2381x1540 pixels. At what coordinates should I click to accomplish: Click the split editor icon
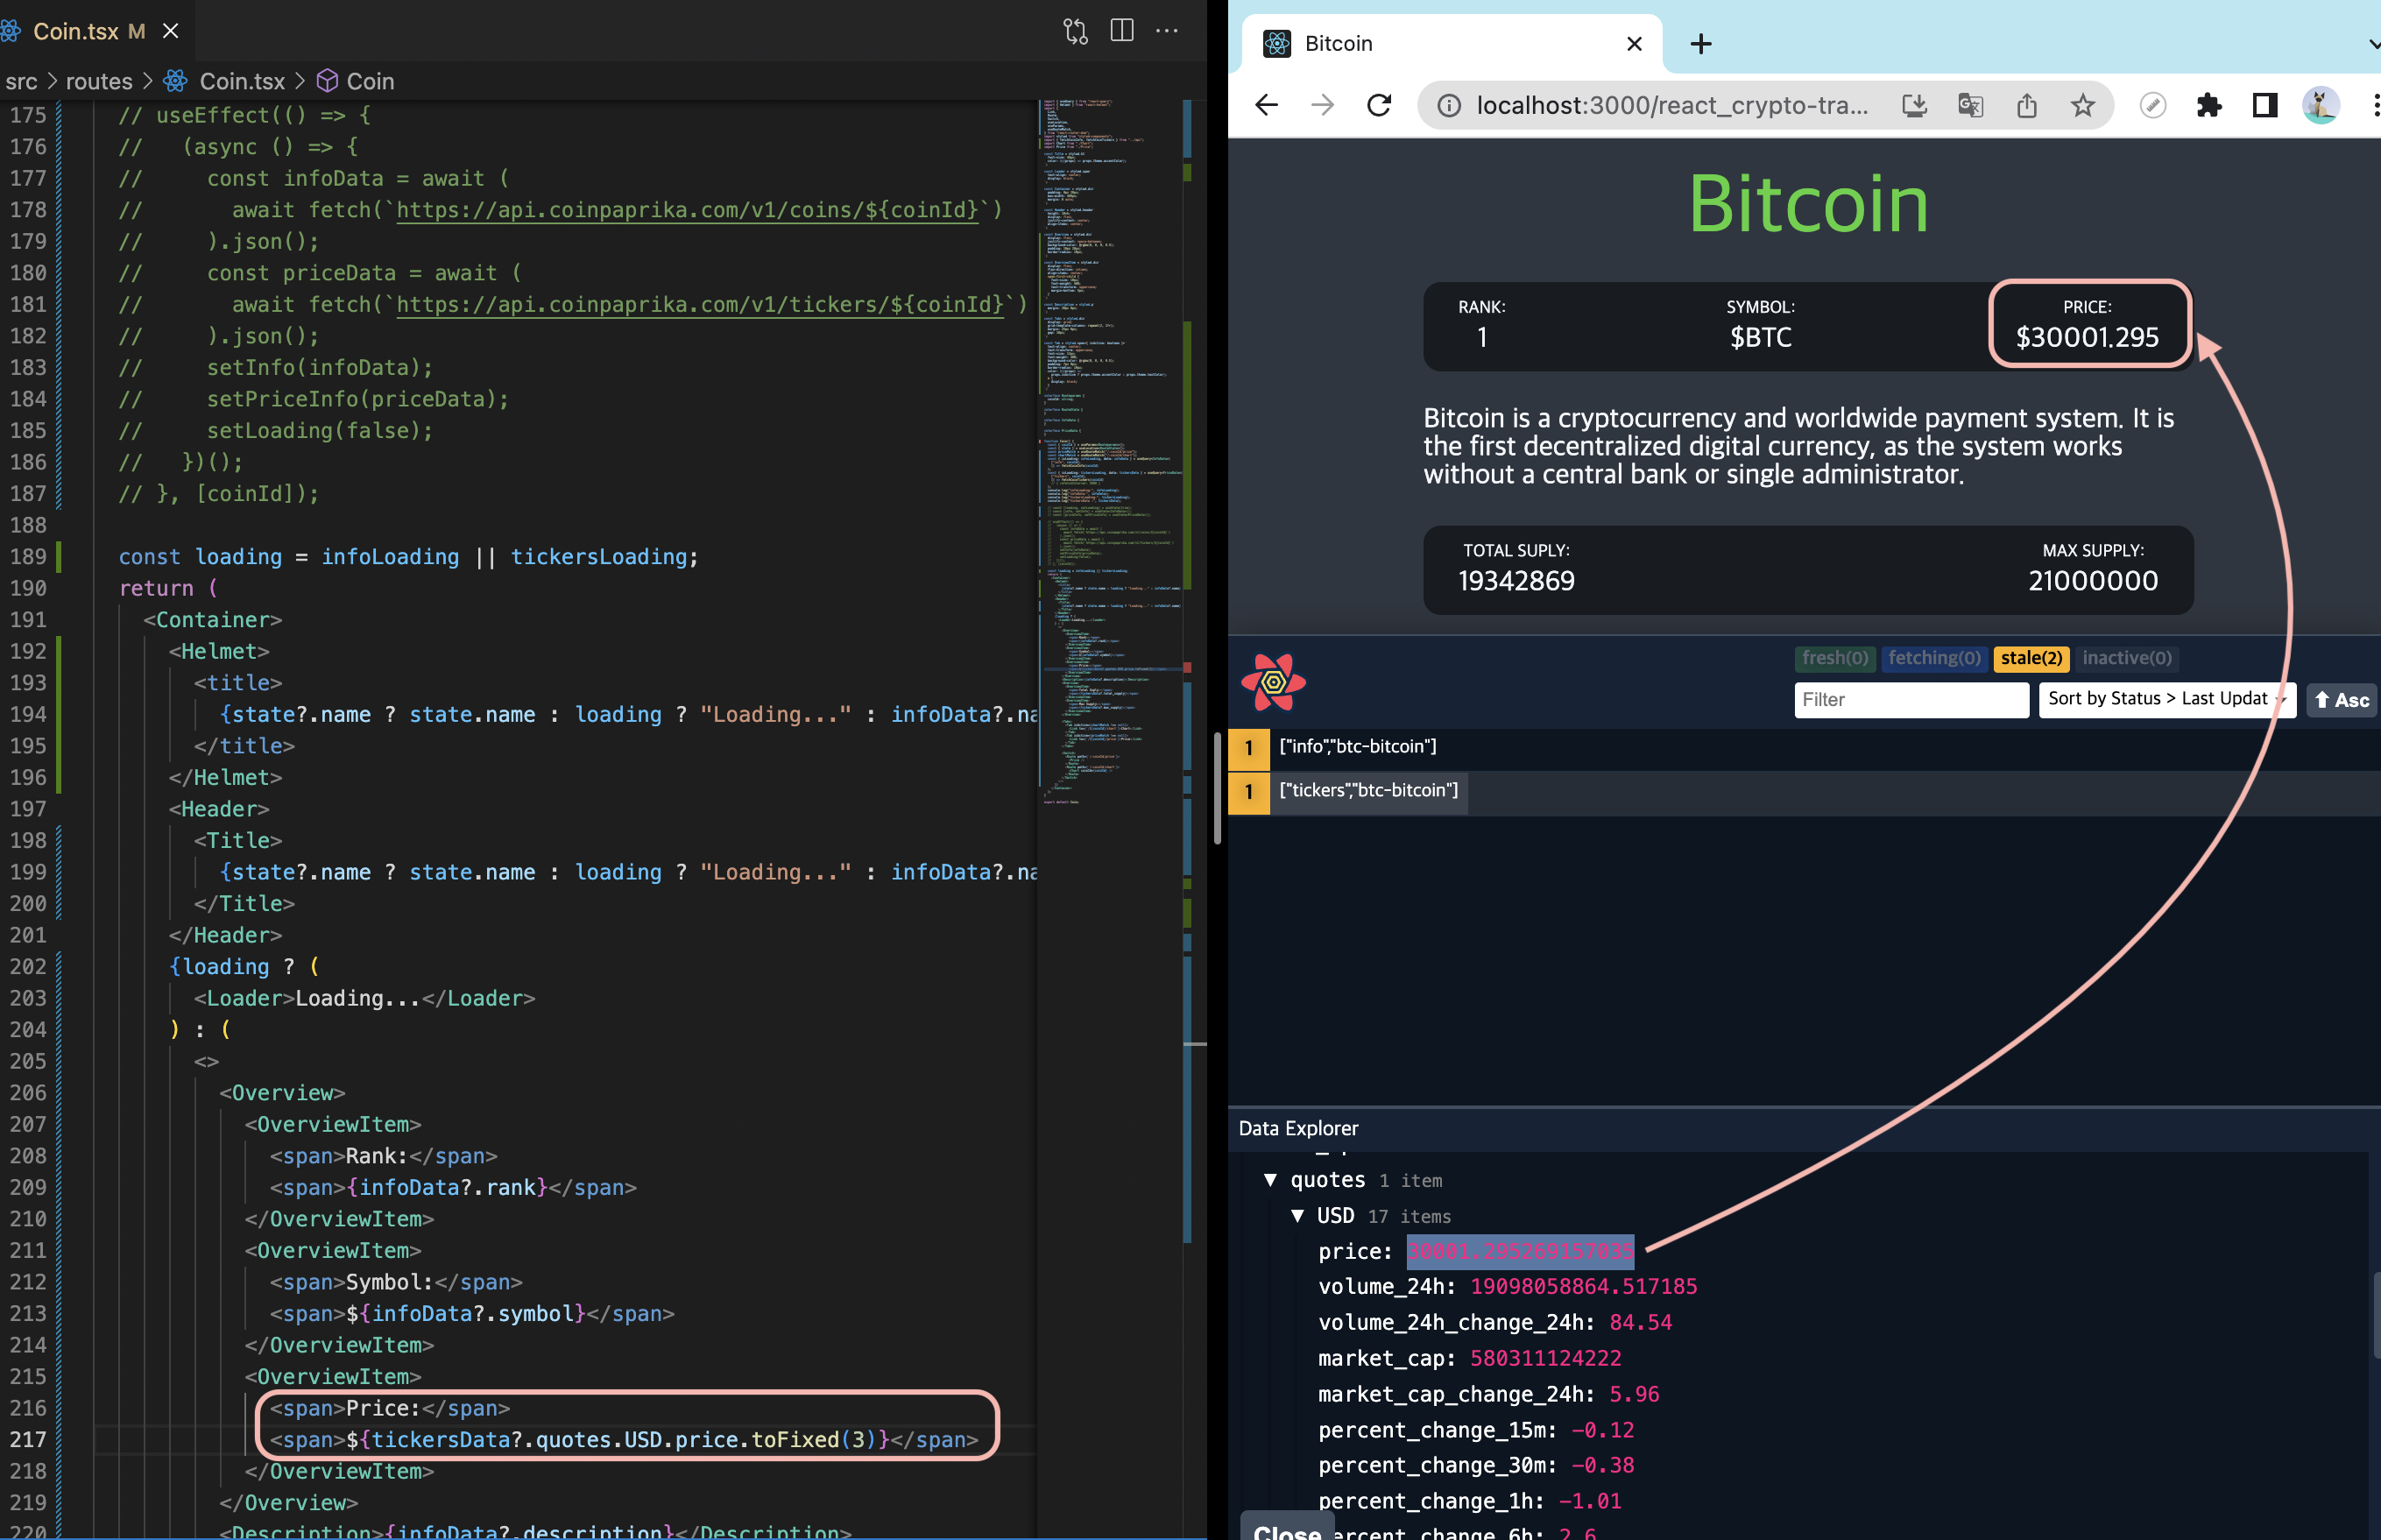(x=1122, y=31)
